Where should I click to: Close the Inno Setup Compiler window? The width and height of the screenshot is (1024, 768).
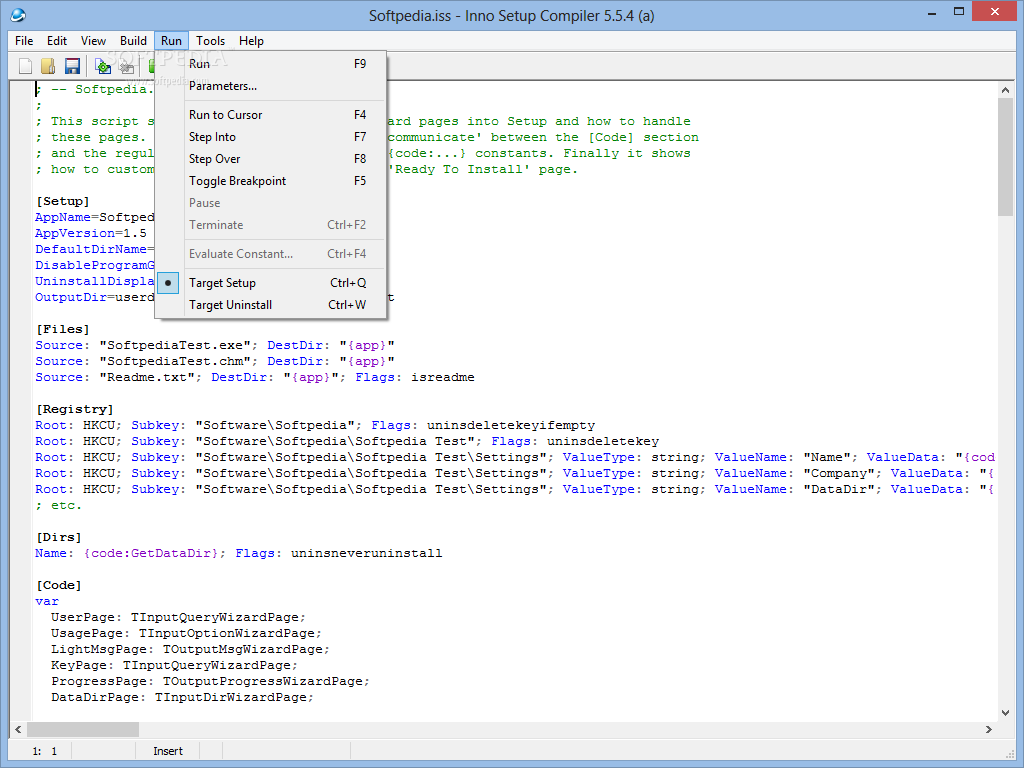995,12
